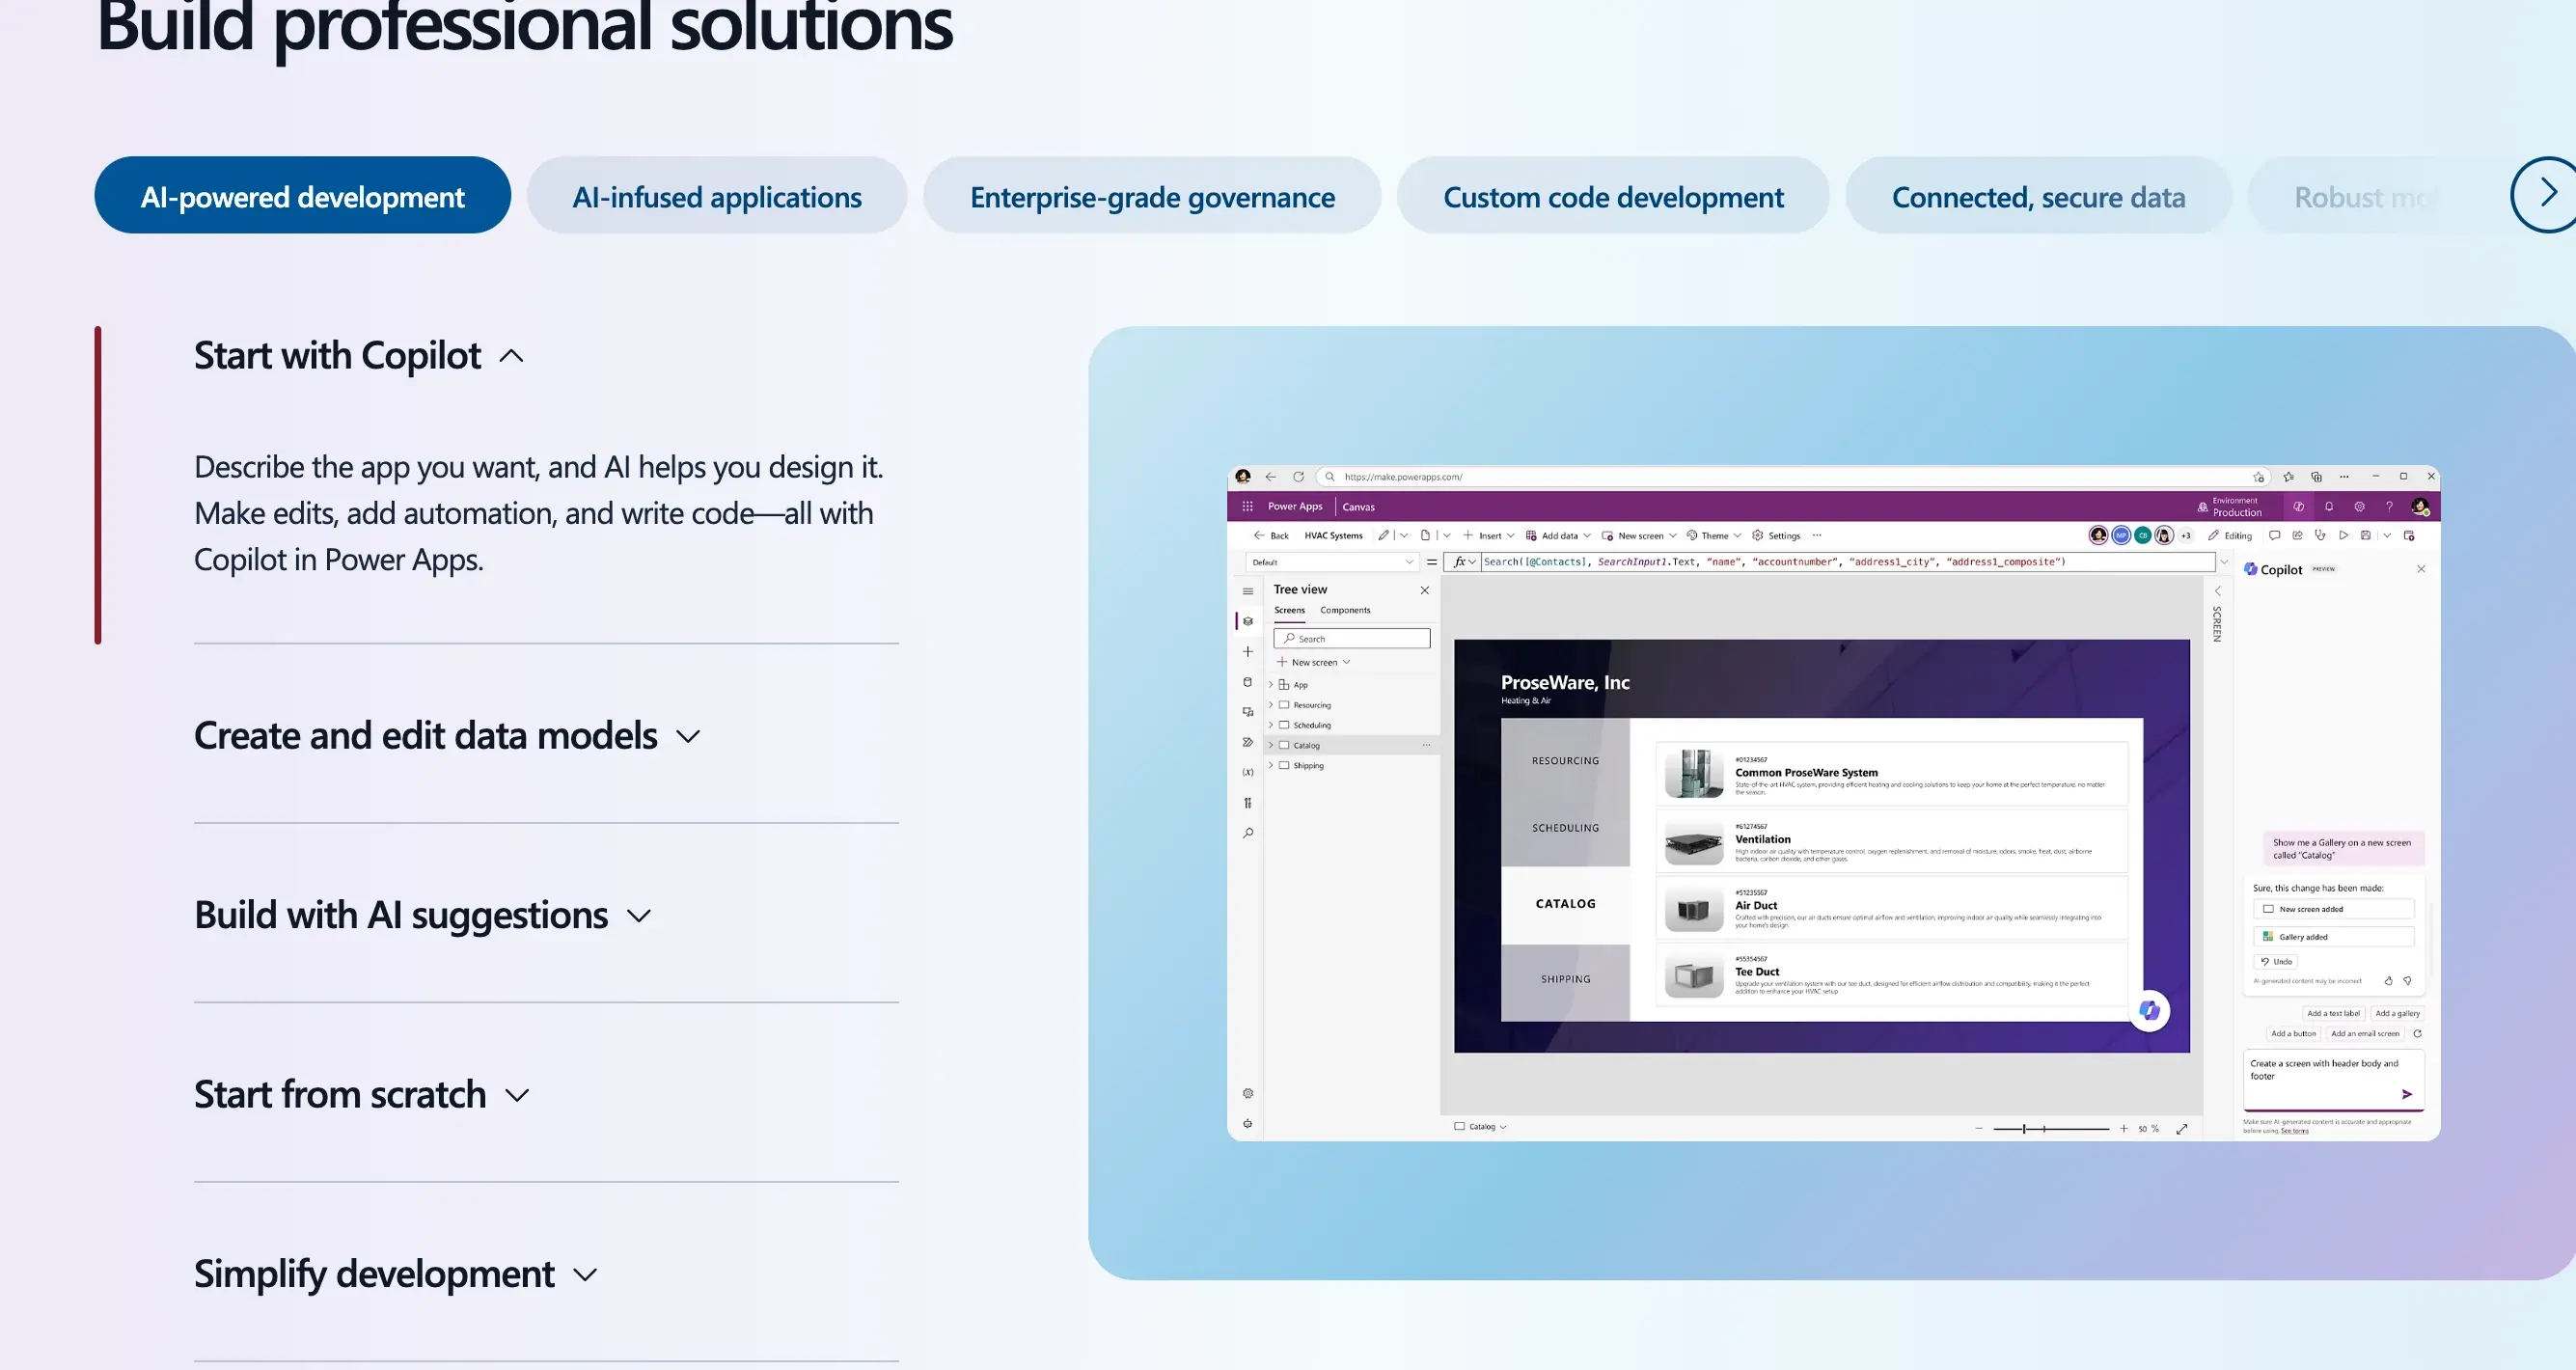Viewport: 2576px width, 1370px height.
Task: Click the app checker stethoscope icon
Action: click(2320, 535)
